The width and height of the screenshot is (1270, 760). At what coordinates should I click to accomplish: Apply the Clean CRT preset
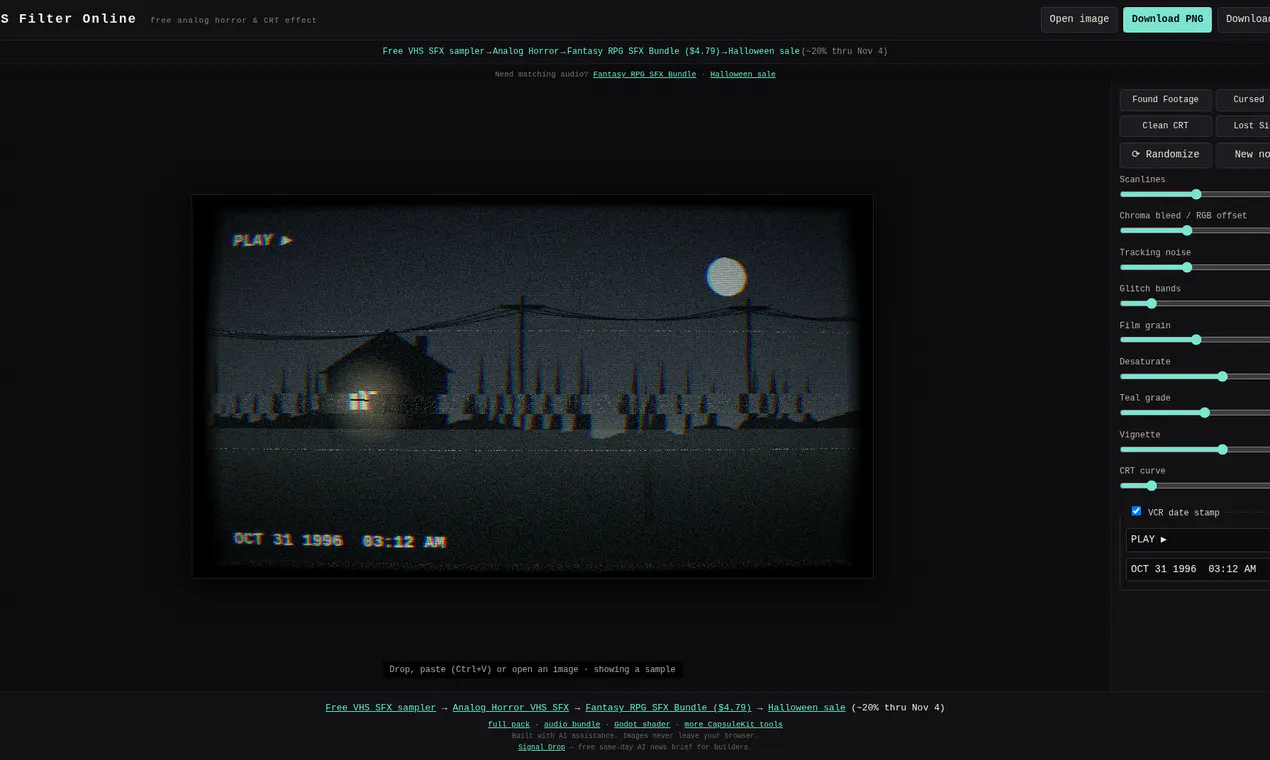(1165, 126)
